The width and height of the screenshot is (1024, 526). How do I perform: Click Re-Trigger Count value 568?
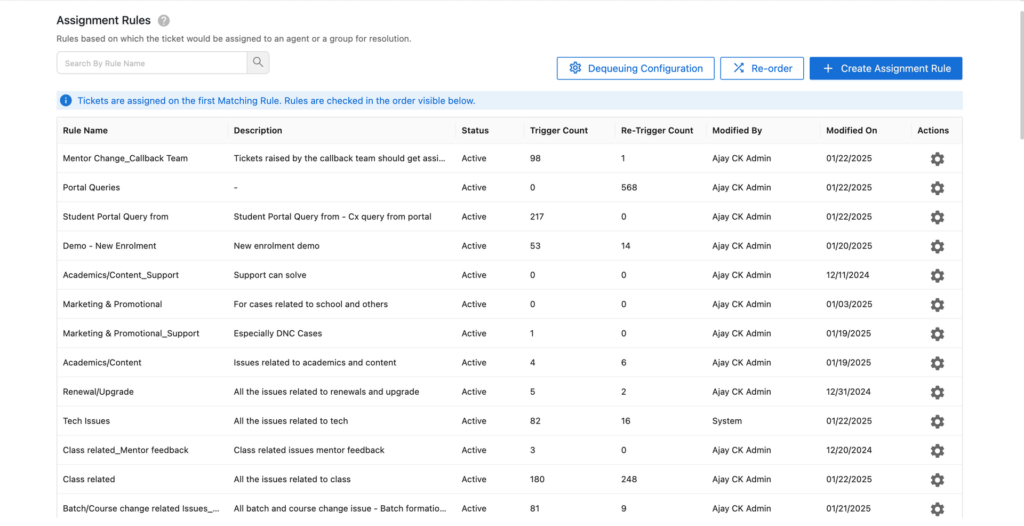(629, 188)
